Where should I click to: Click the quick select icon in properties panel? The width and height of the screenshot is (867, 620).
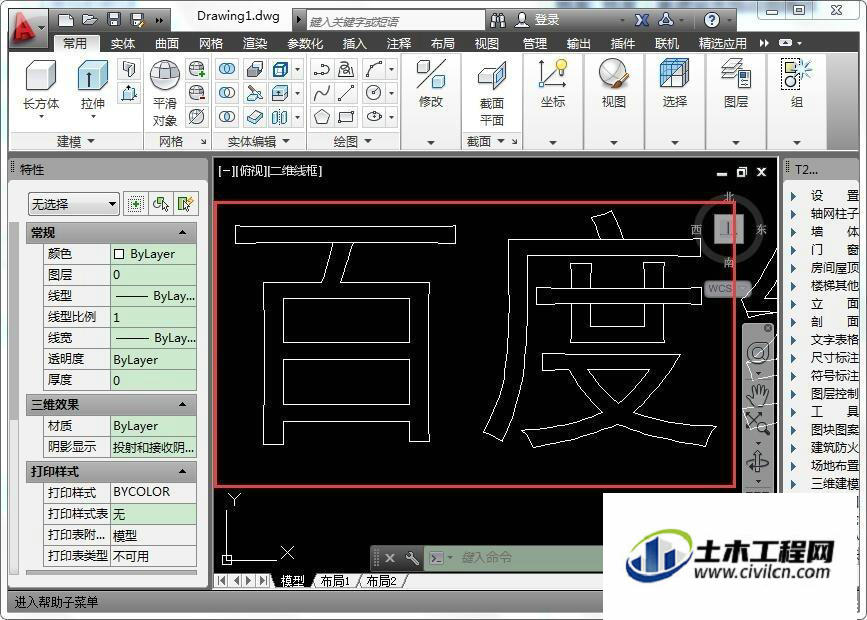pos(185,204)
